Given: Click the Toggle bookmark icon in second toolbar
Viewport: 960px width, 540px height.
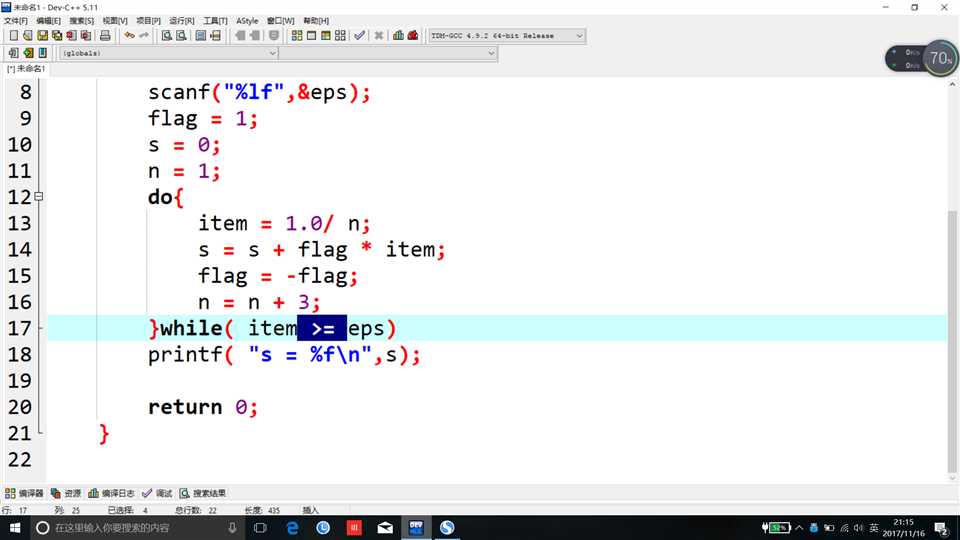Looking at the screenshot, I should pos(28,53).
